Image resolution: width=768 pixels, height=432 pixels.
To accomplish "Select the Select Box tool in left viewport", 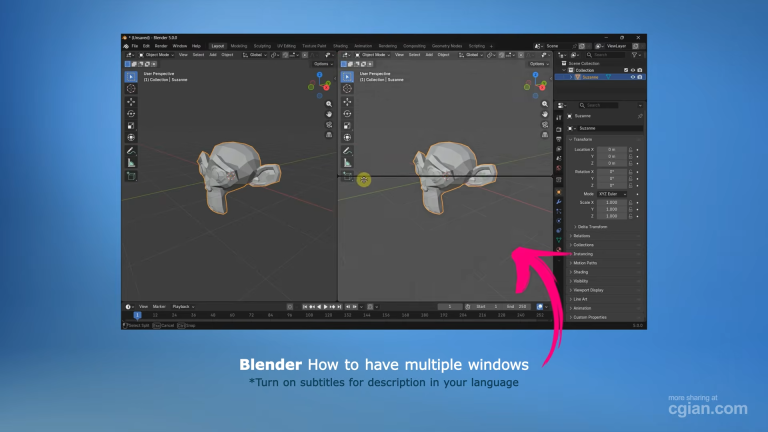I will click(131, 76).
